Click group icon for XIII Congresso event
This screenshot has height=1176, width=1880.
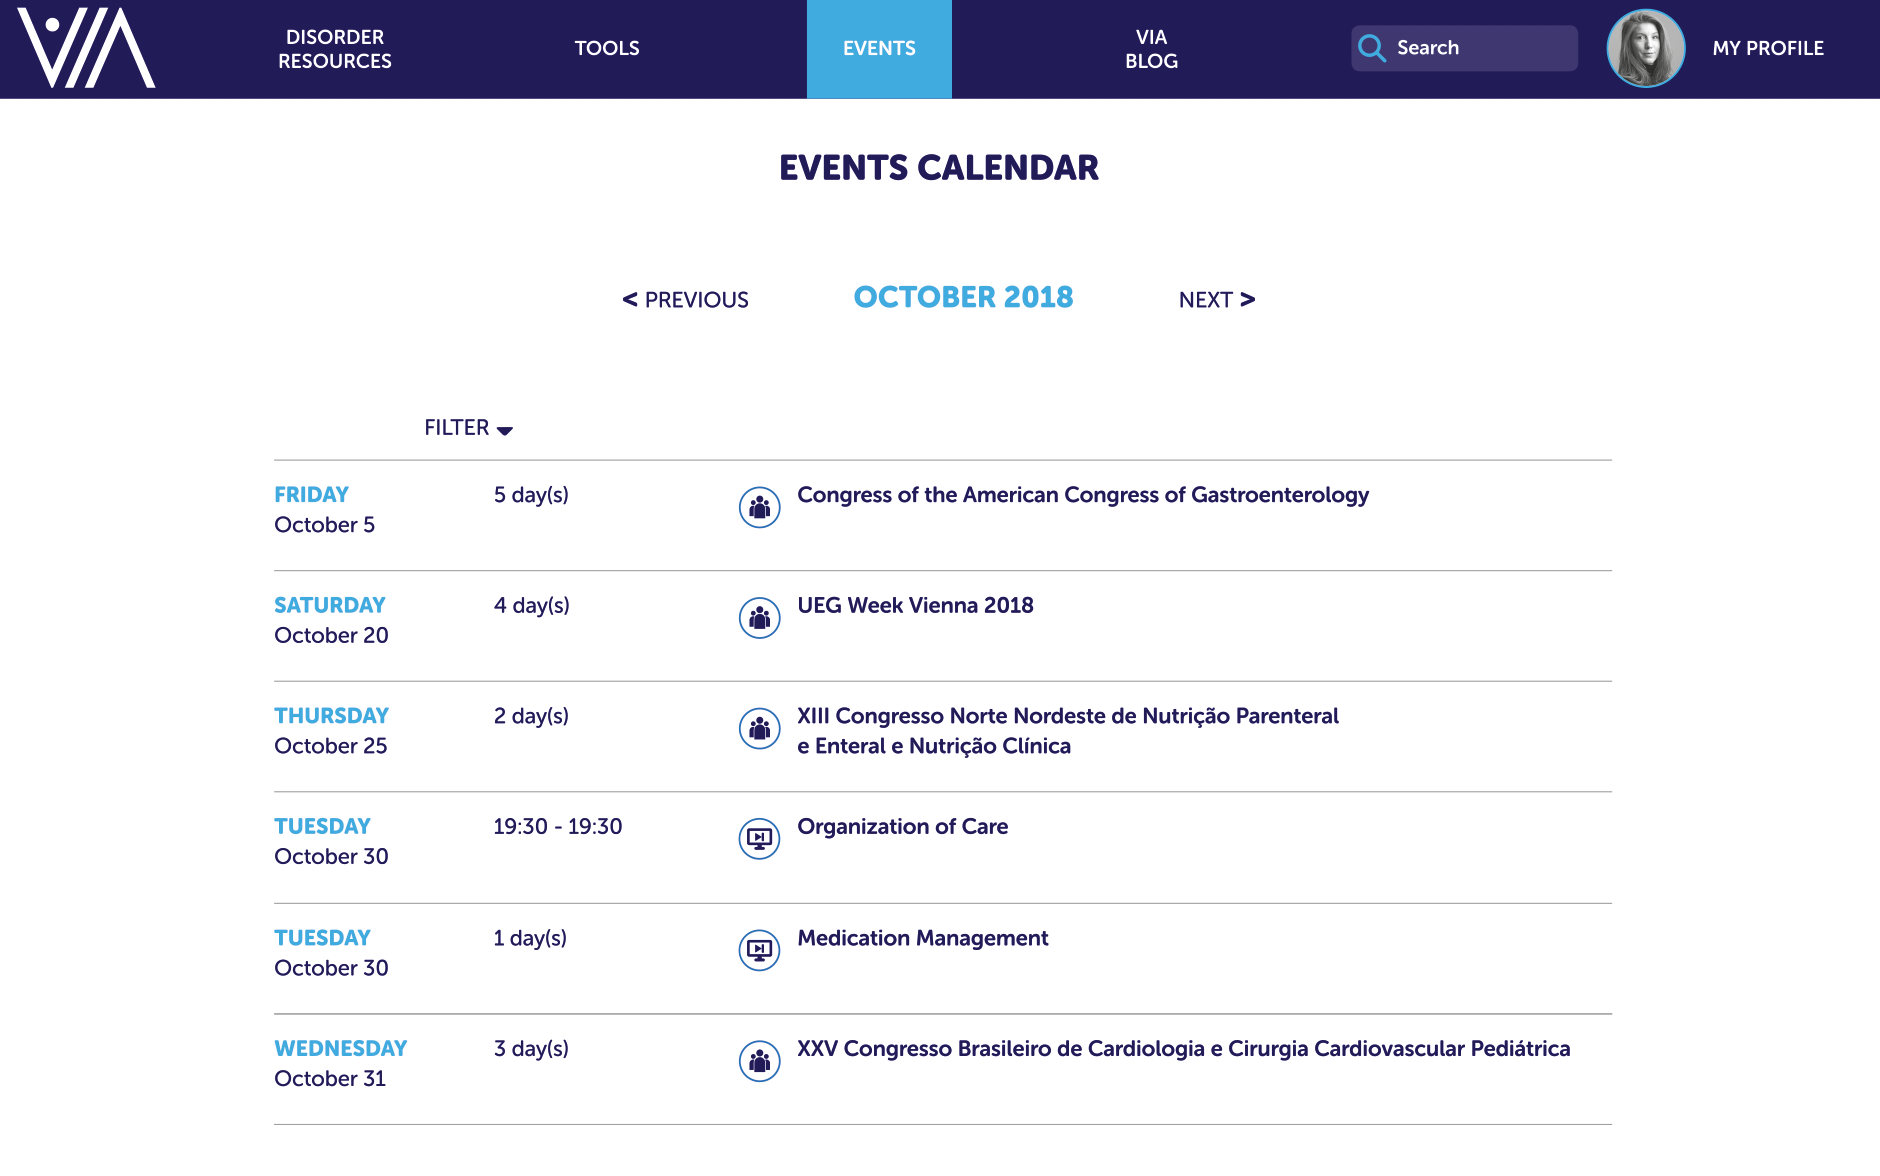(x=759, y=729)
